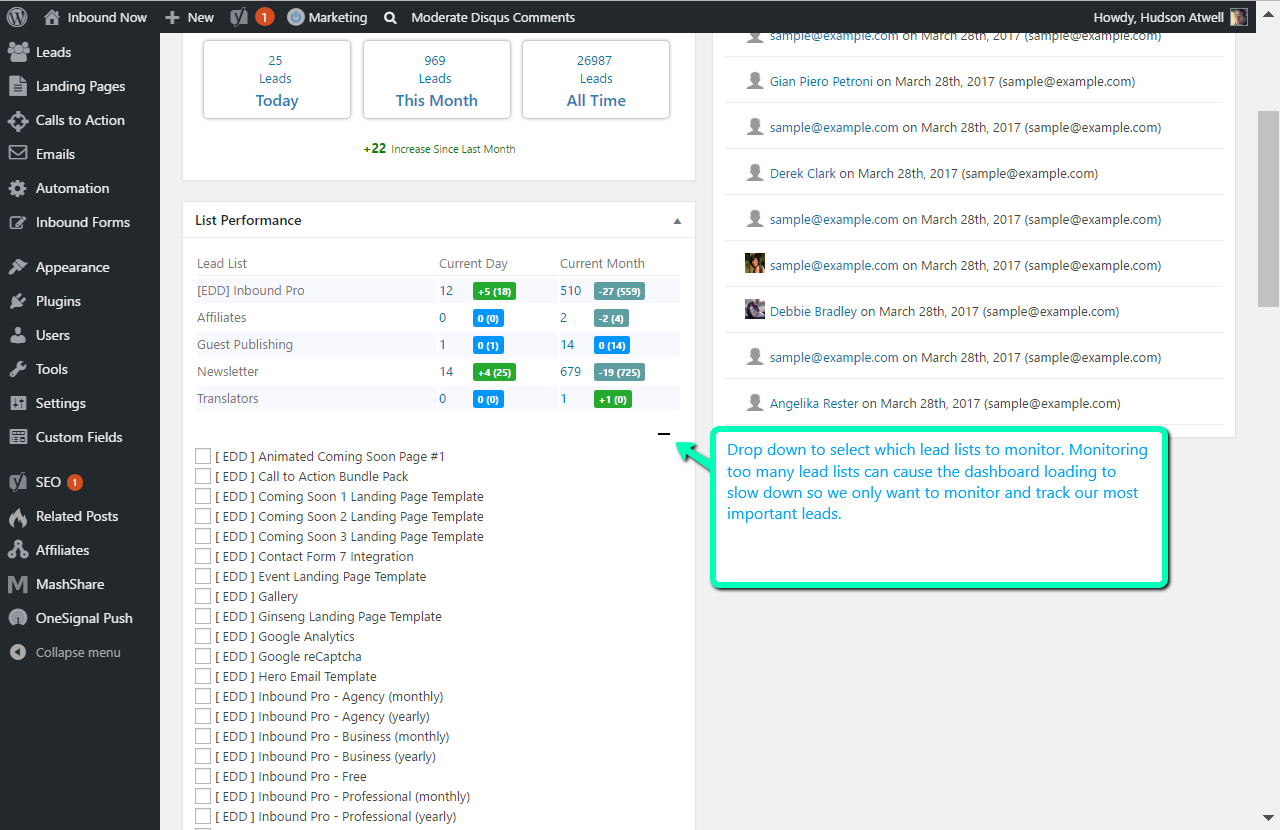Click the 969 Leads This Month box
This screenshot has width=1280, height=830.
pyautogui.click(x=437, y=80)
